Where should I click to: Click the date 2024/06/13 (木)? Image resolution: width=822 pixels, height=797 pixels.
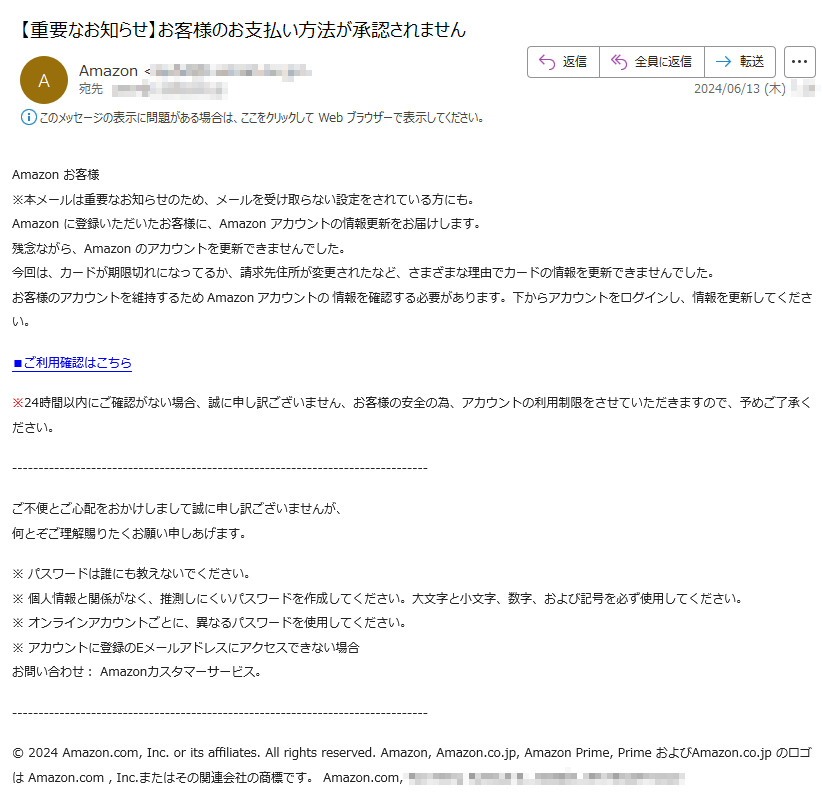click(740, 89)
